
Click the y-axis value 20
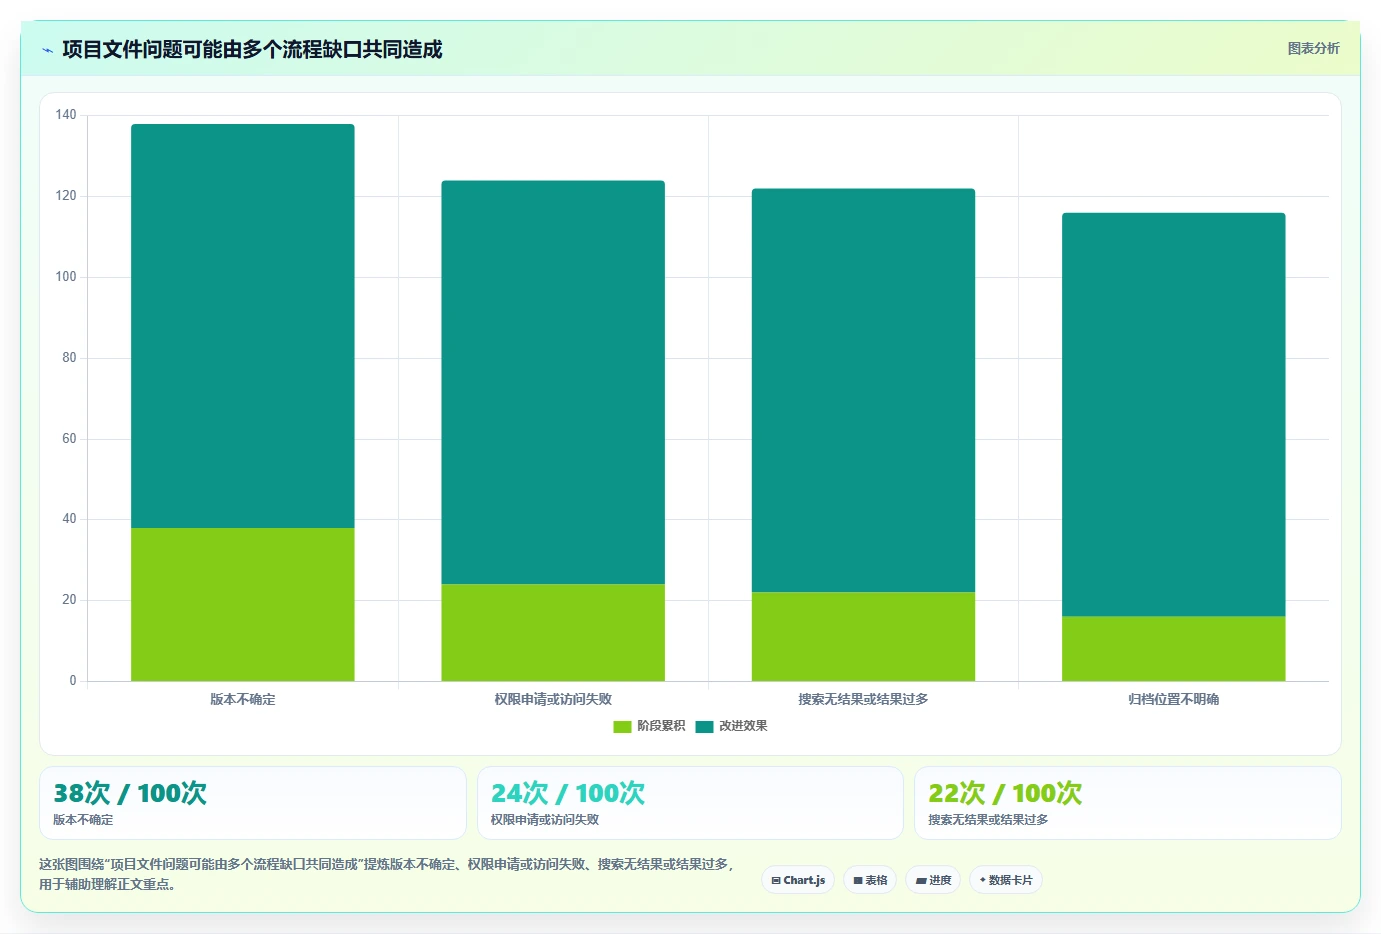point(69,600)
